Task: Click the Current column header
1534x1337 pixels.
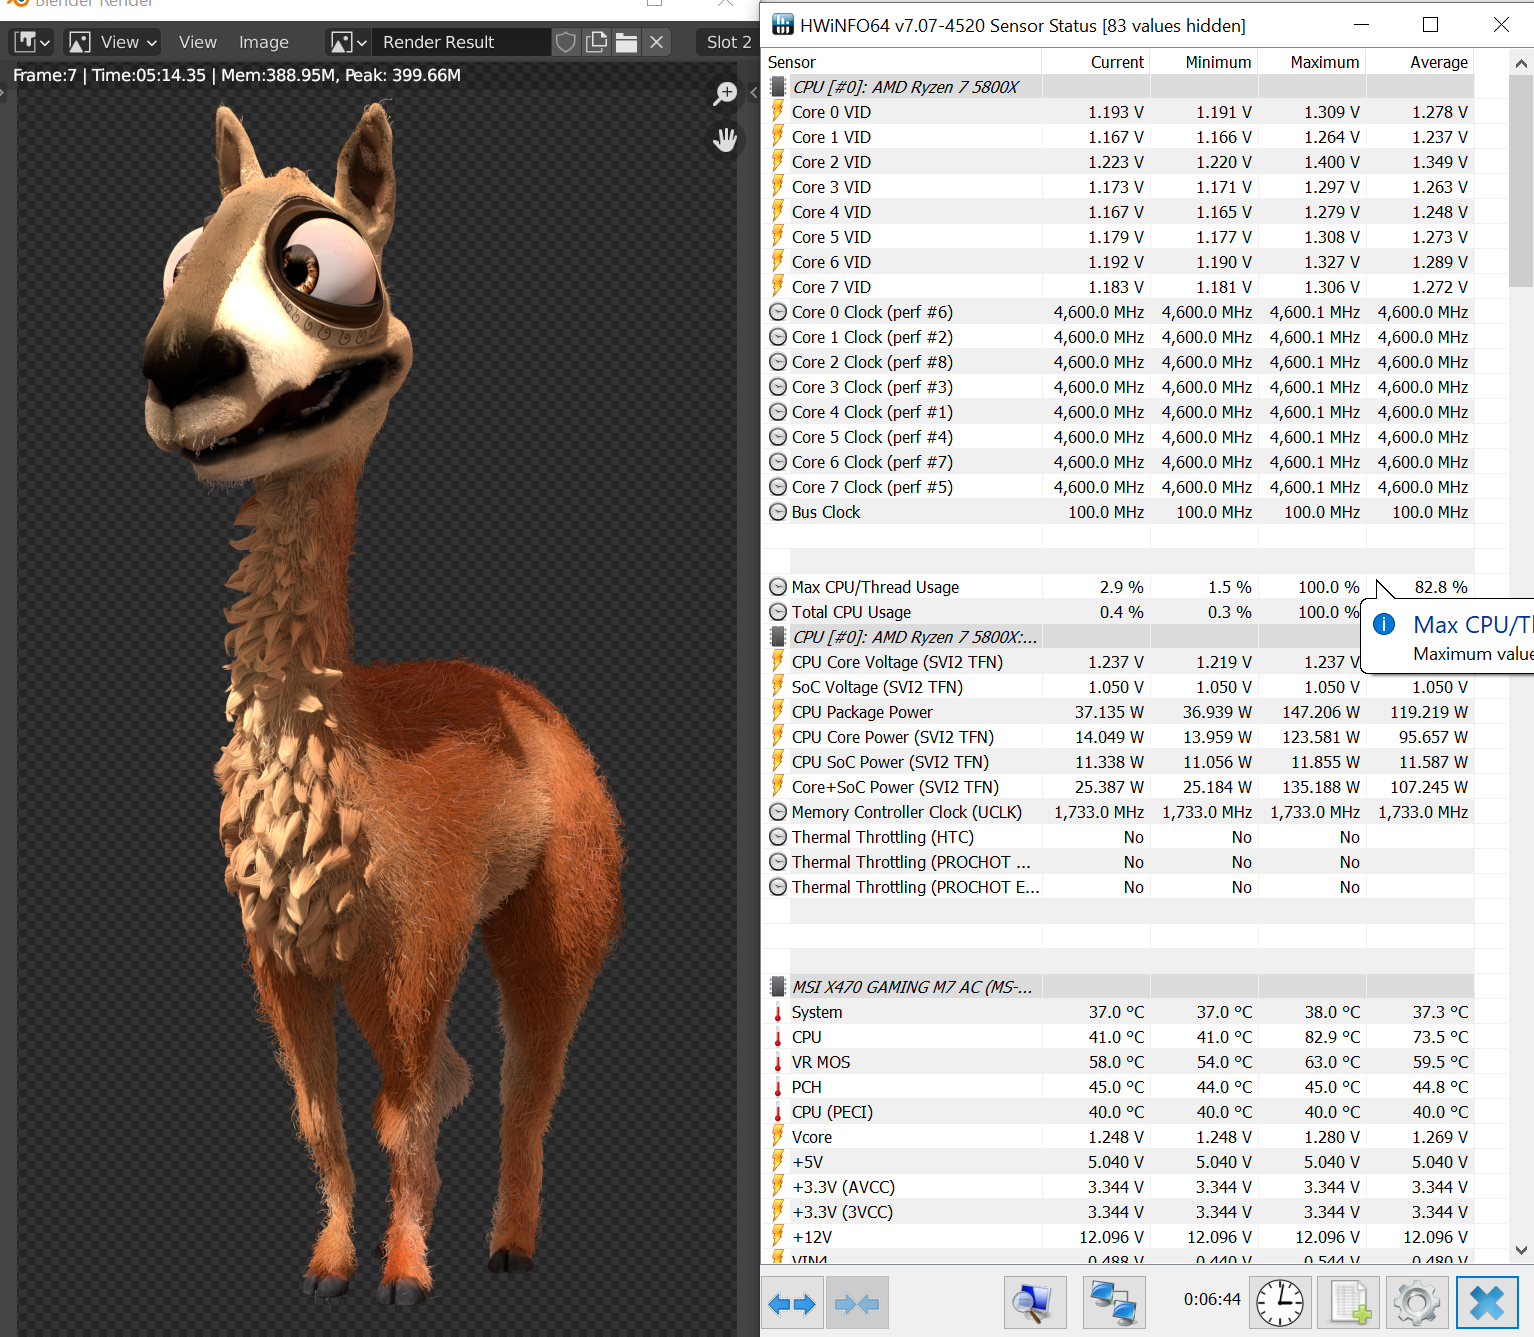Action: pyautogui.click(x=1095, y=62)
